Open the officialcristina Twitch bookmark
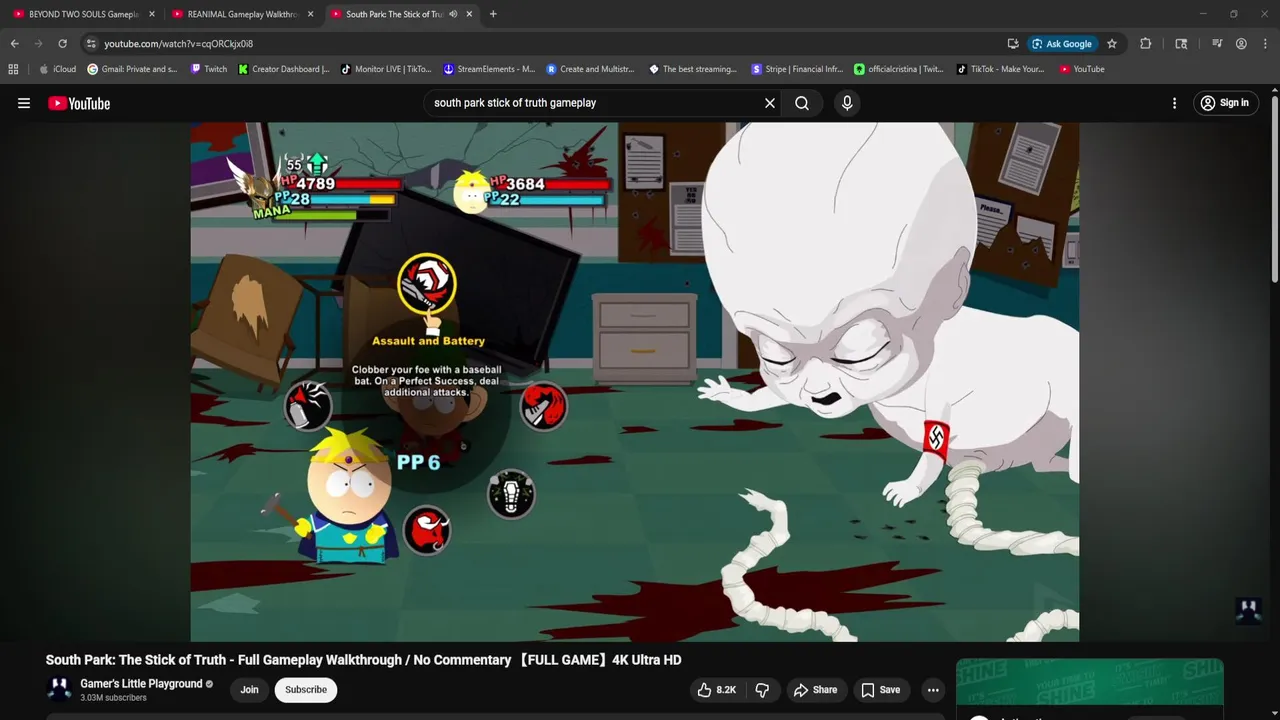The height and width of the screenshot is (720, 1280). 899,69
